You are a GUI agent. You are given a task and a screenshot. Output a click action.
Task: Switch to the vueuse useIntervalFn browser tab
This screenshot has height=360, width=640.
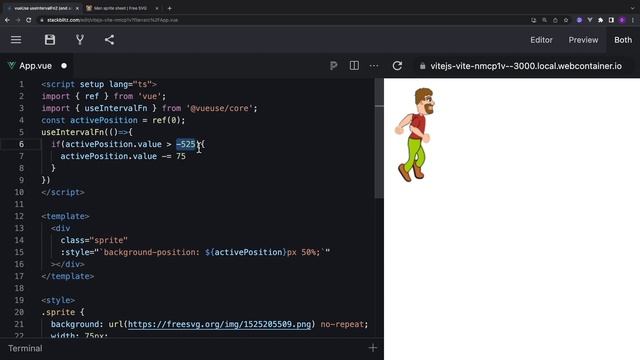(42, 8)
